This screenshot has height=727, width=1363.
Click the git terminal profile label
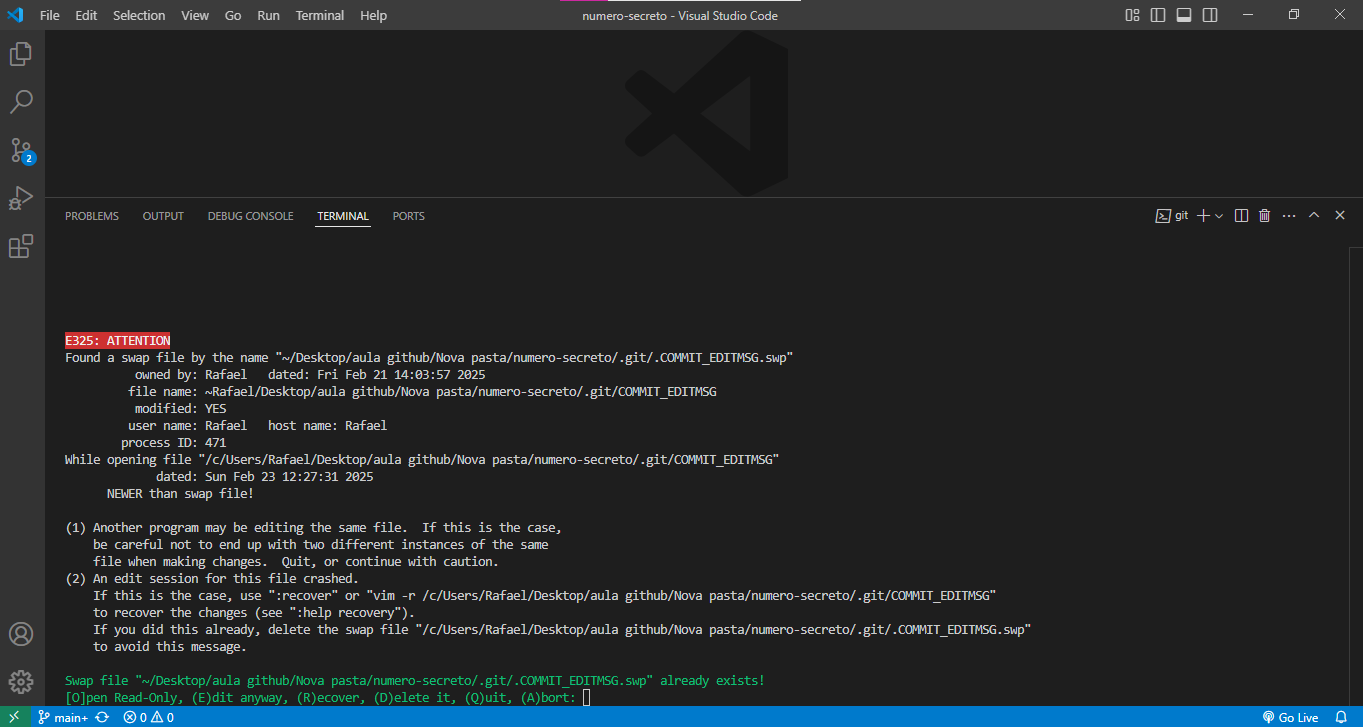click(1173, 215)
